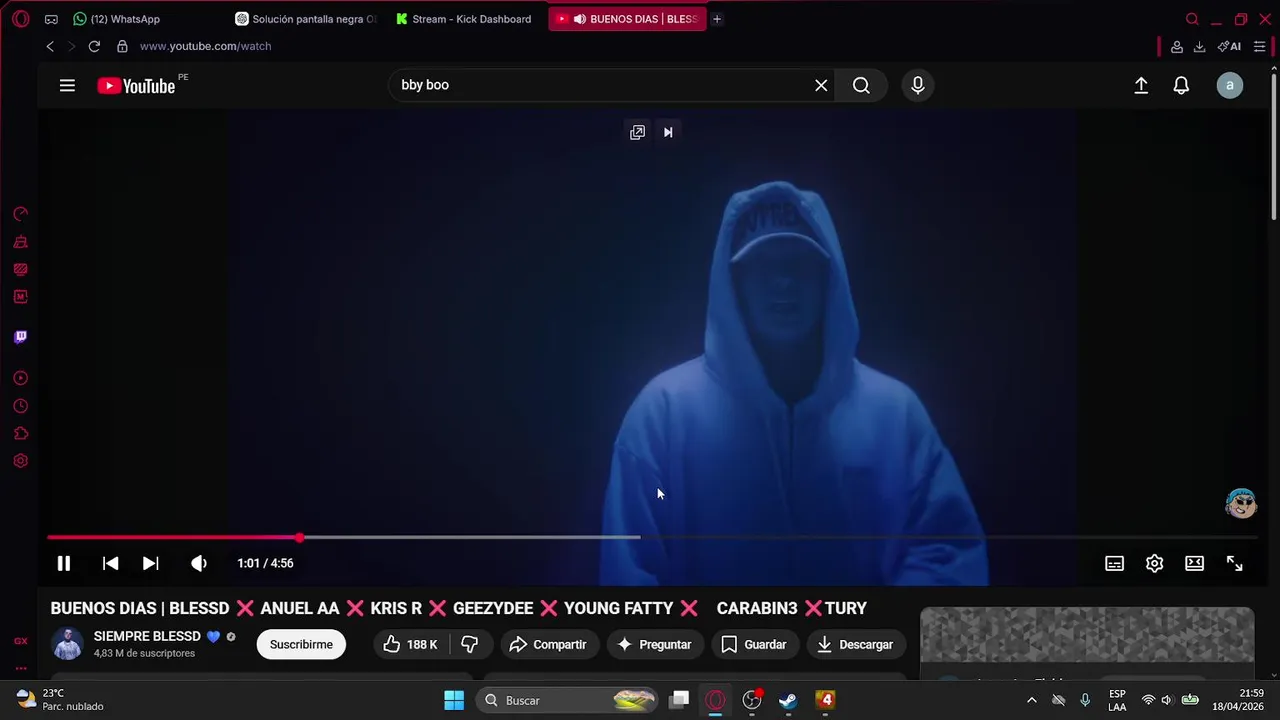Open the browser downloads icon

[x=1199, y=47]
